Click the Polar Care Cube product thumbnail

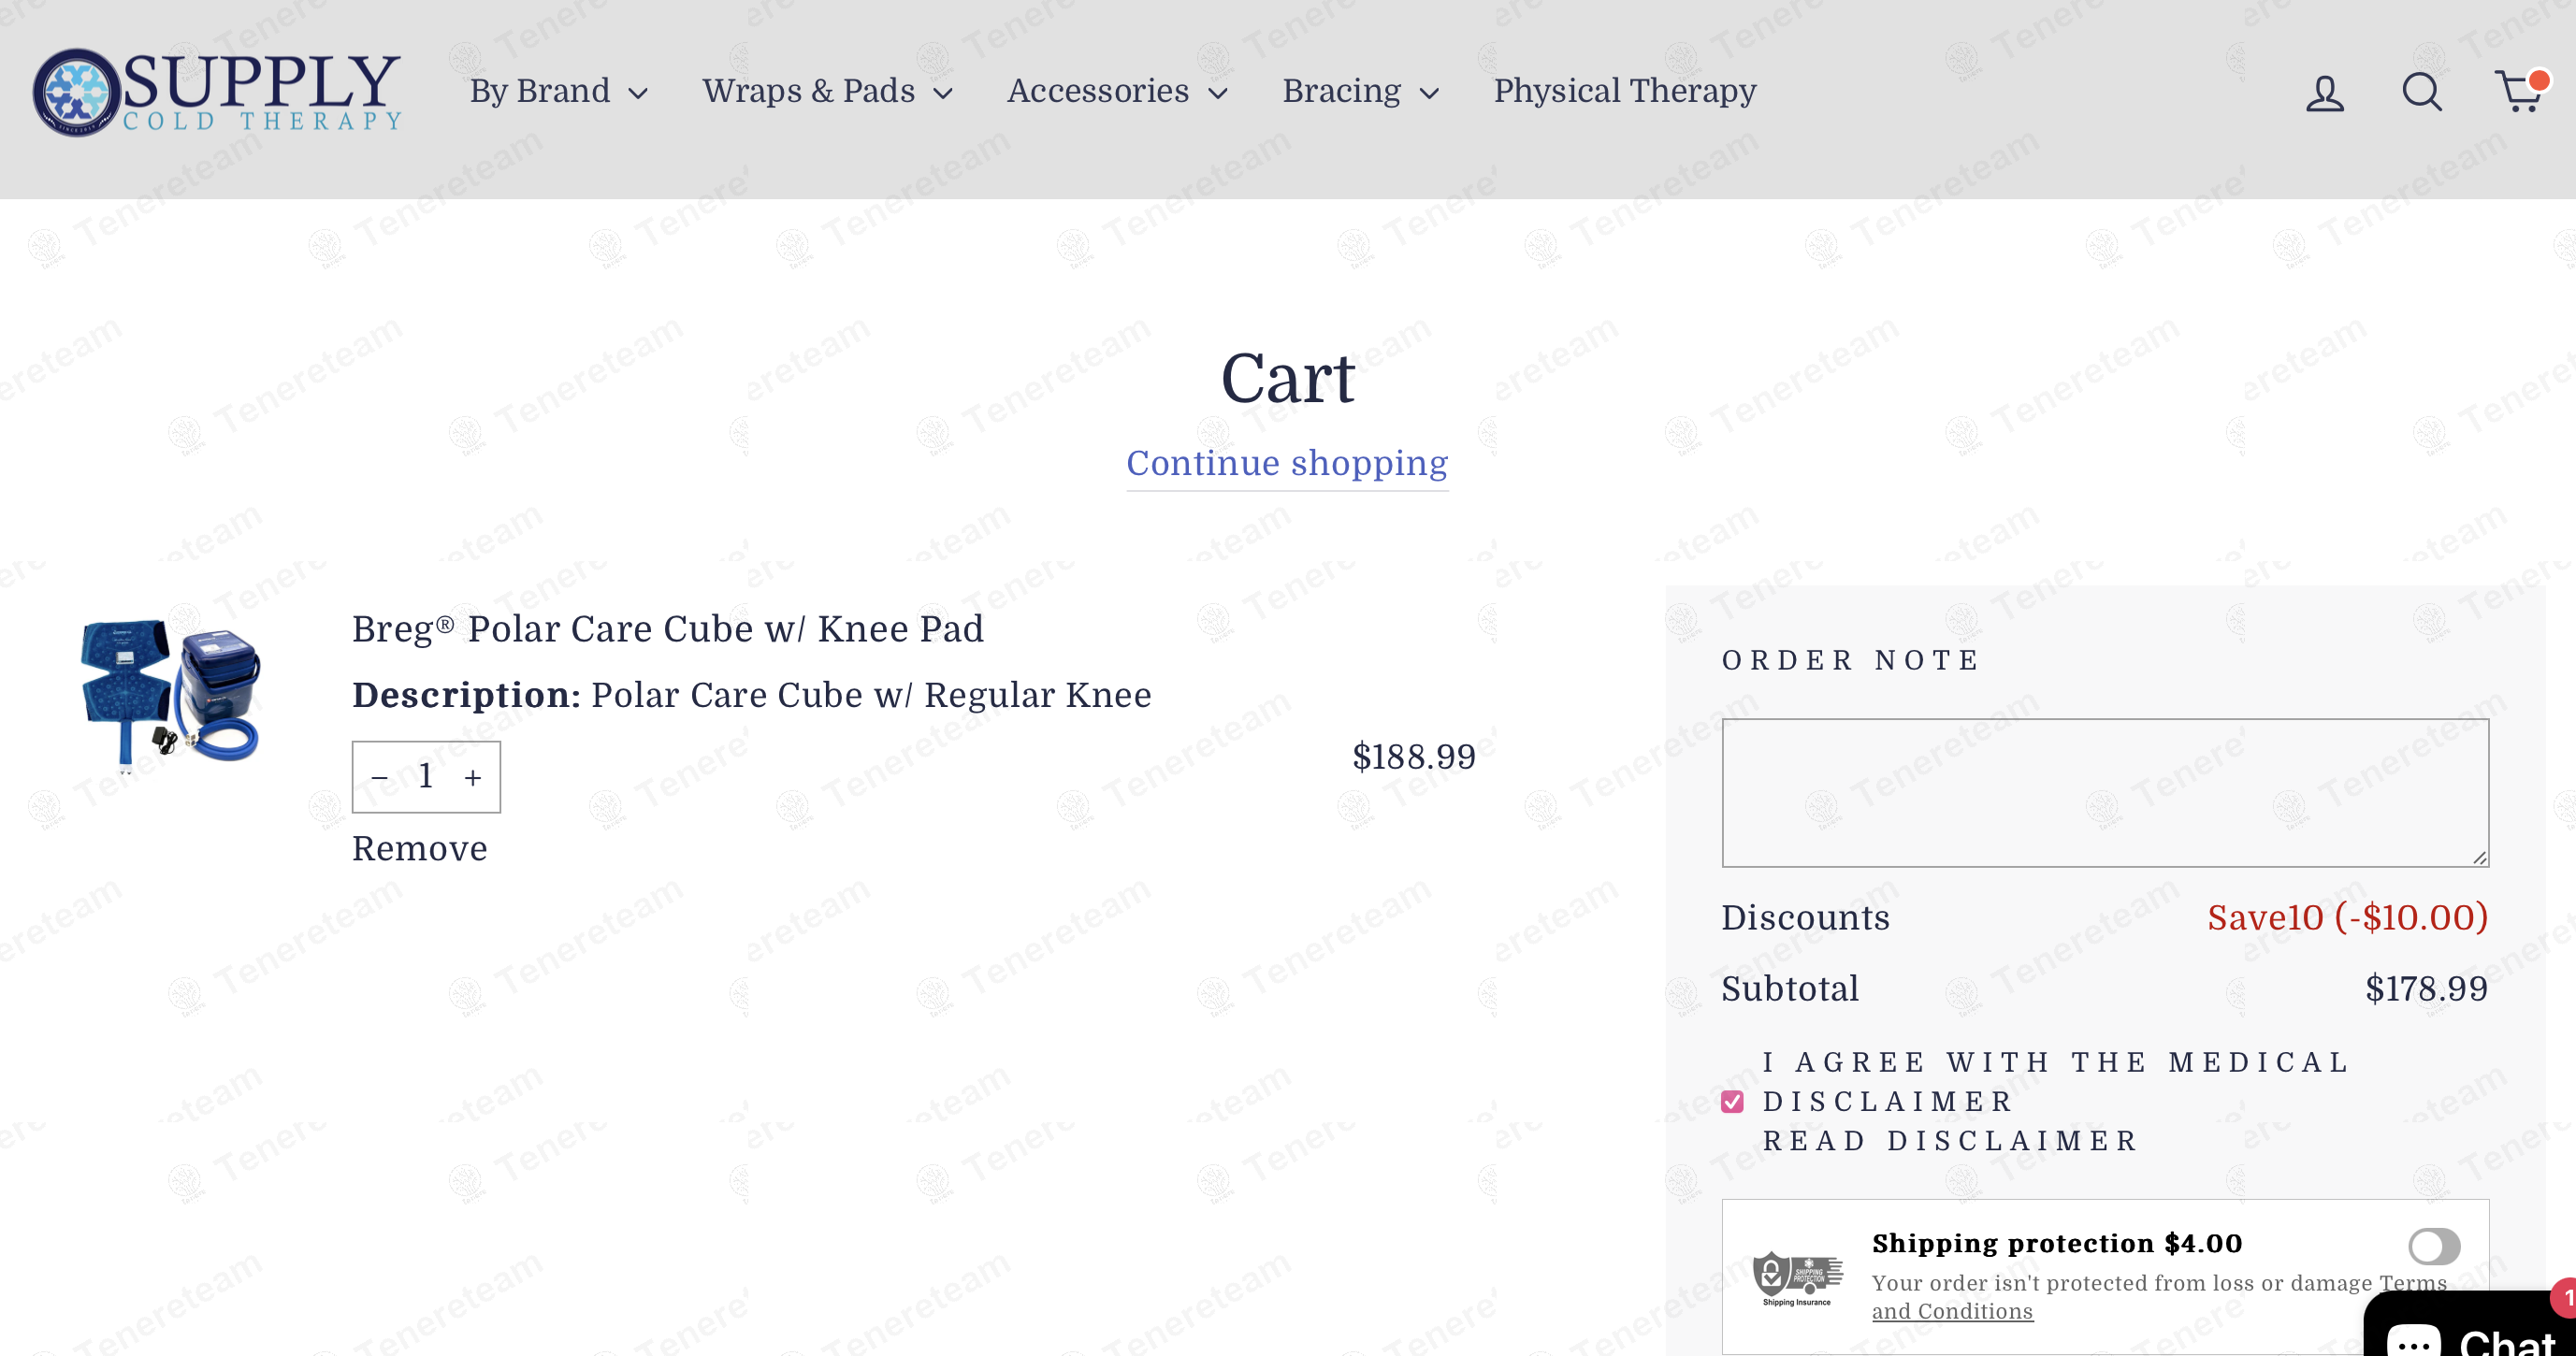pos(171,693)
